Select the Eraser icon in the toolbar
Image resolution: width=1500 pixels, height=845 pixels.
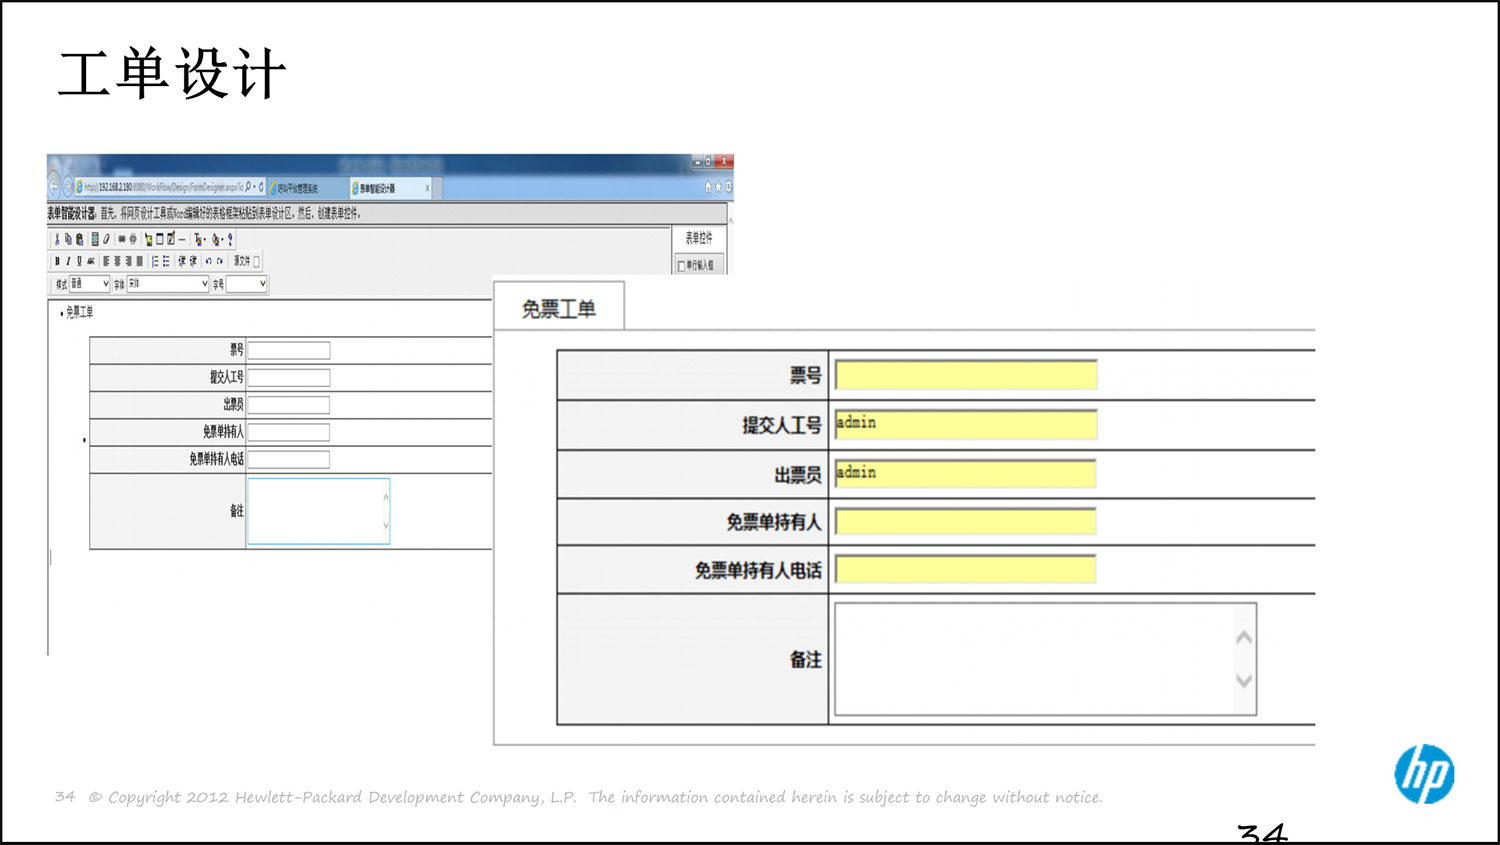click(106, 239)
